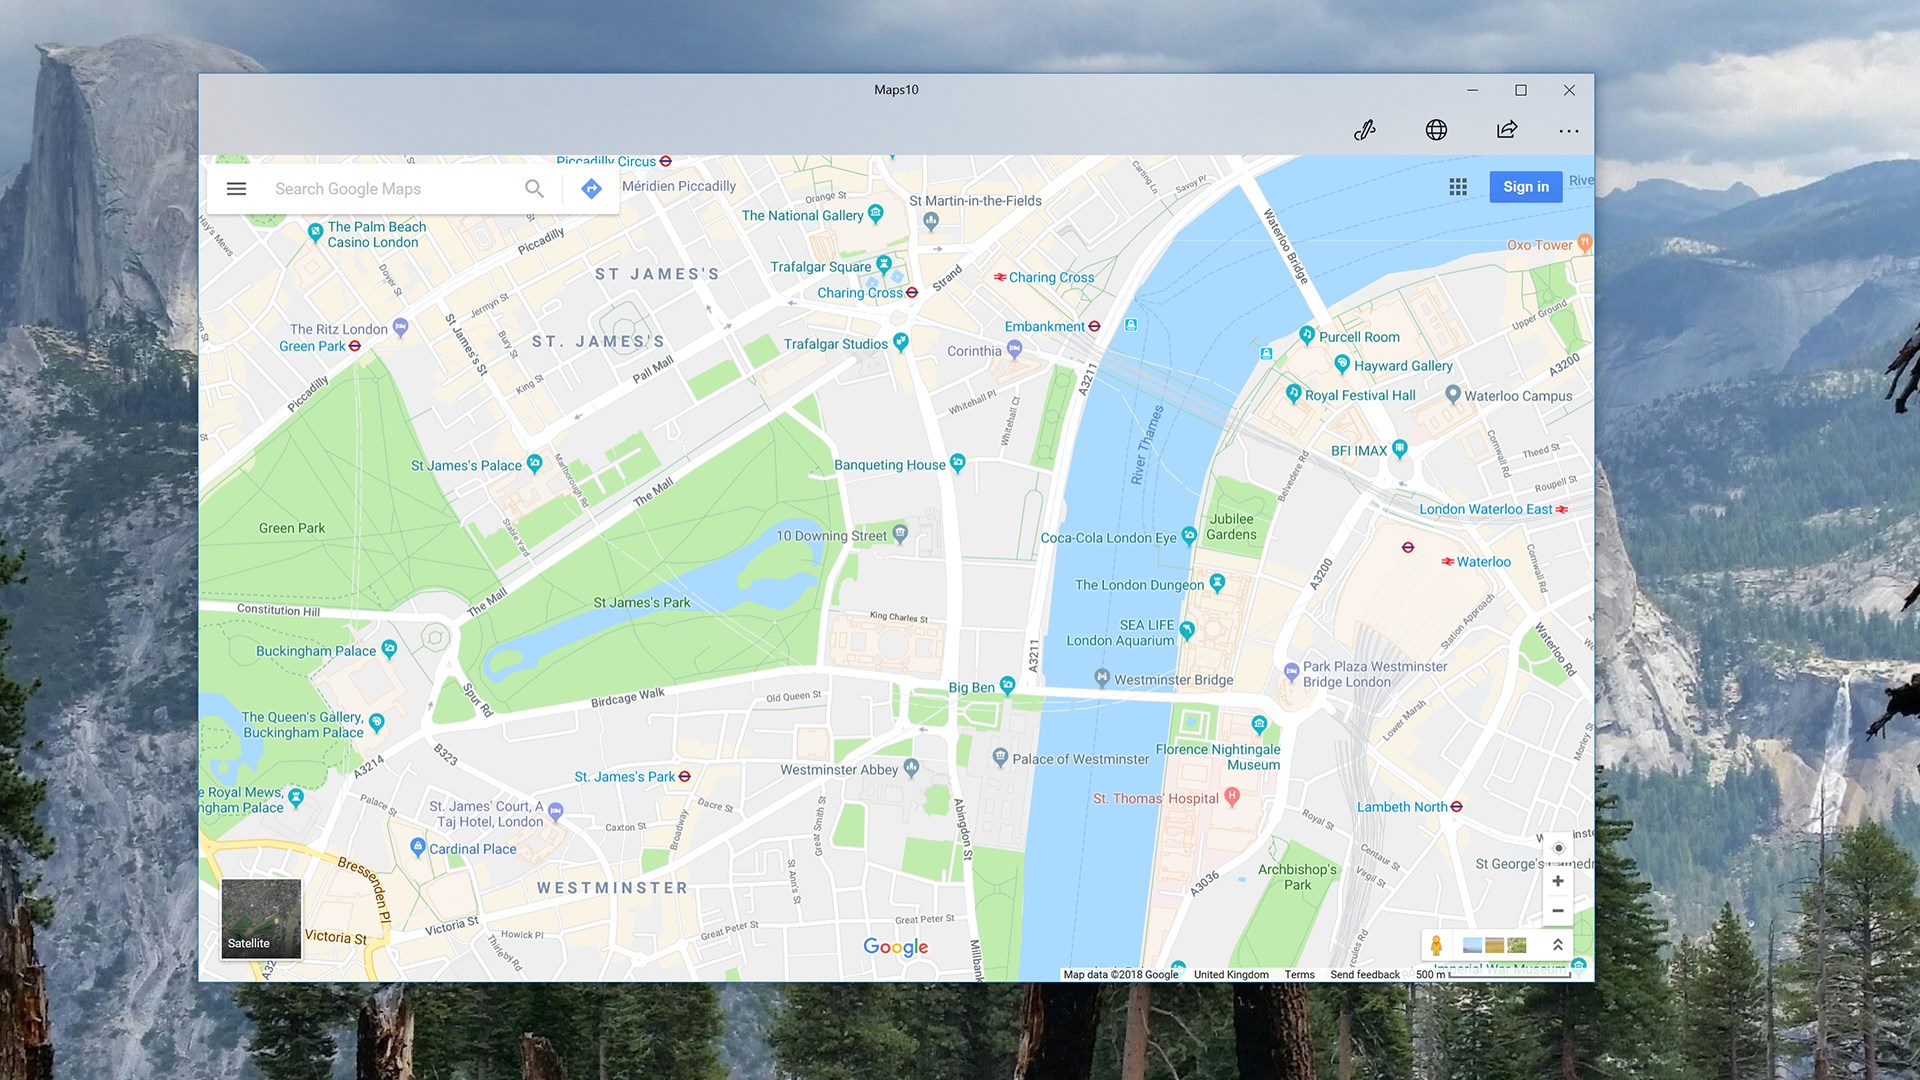The image size is (1920, 1080).
Task: Open Send feedback at the bottom bar
Action: click(x=1364, y=974)
